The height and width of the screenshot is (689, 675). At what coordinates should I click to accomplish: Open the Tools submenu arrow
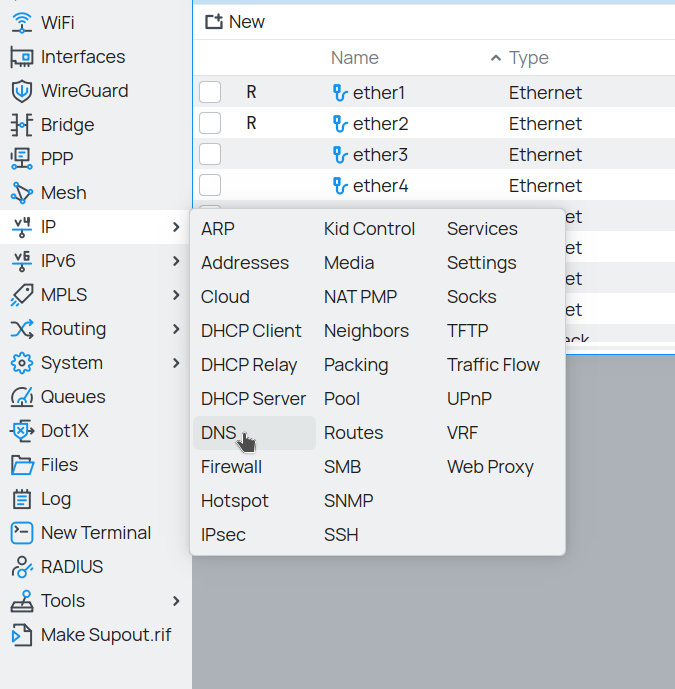(x=176, y=601)
